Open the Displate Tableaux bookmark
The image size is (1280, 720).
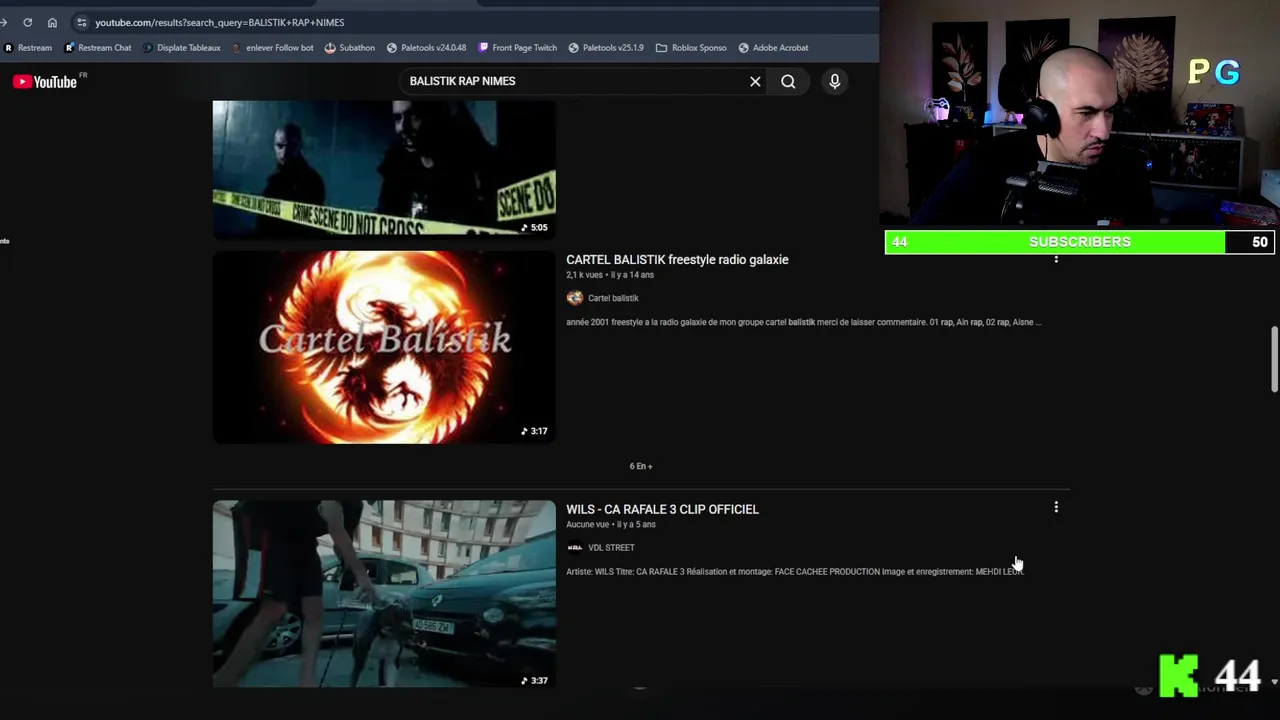182,47
